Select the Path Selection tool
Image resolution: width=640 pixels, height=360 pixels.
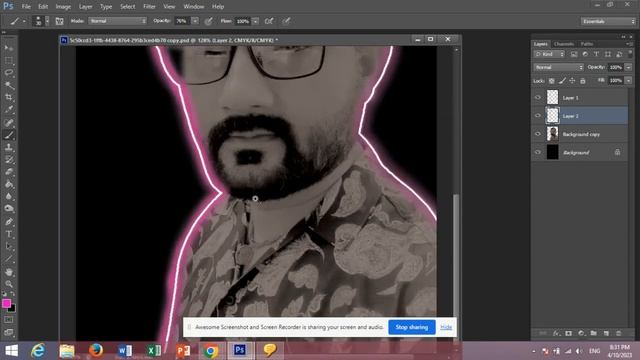tap(9, 247)
